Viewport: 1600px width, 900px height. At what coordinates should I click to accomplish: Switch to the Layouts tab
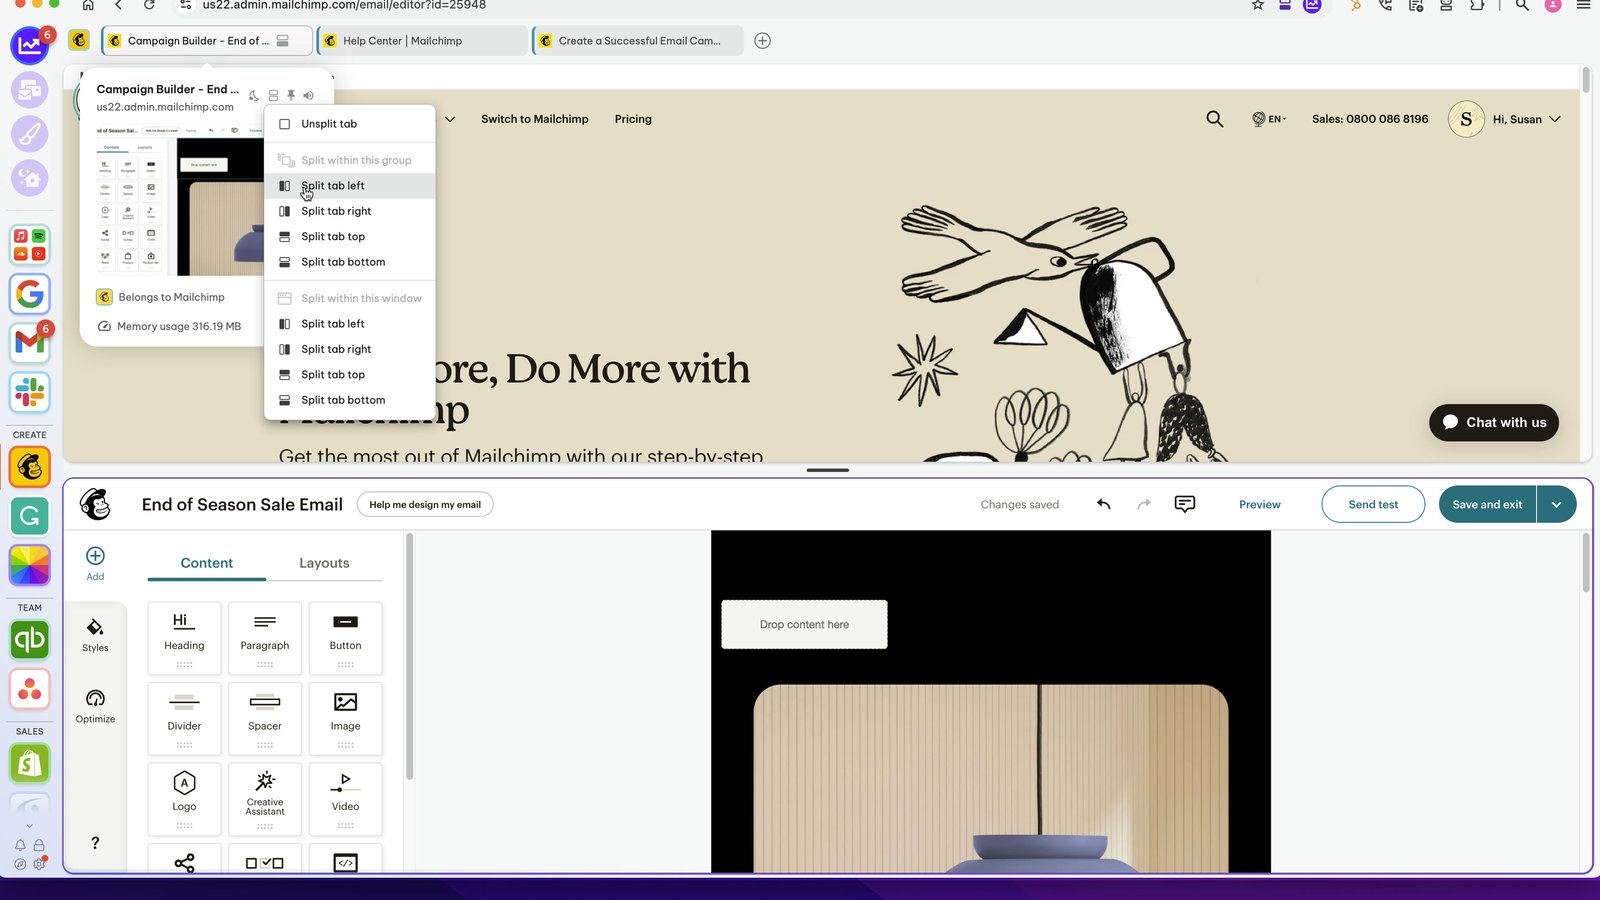324,563
